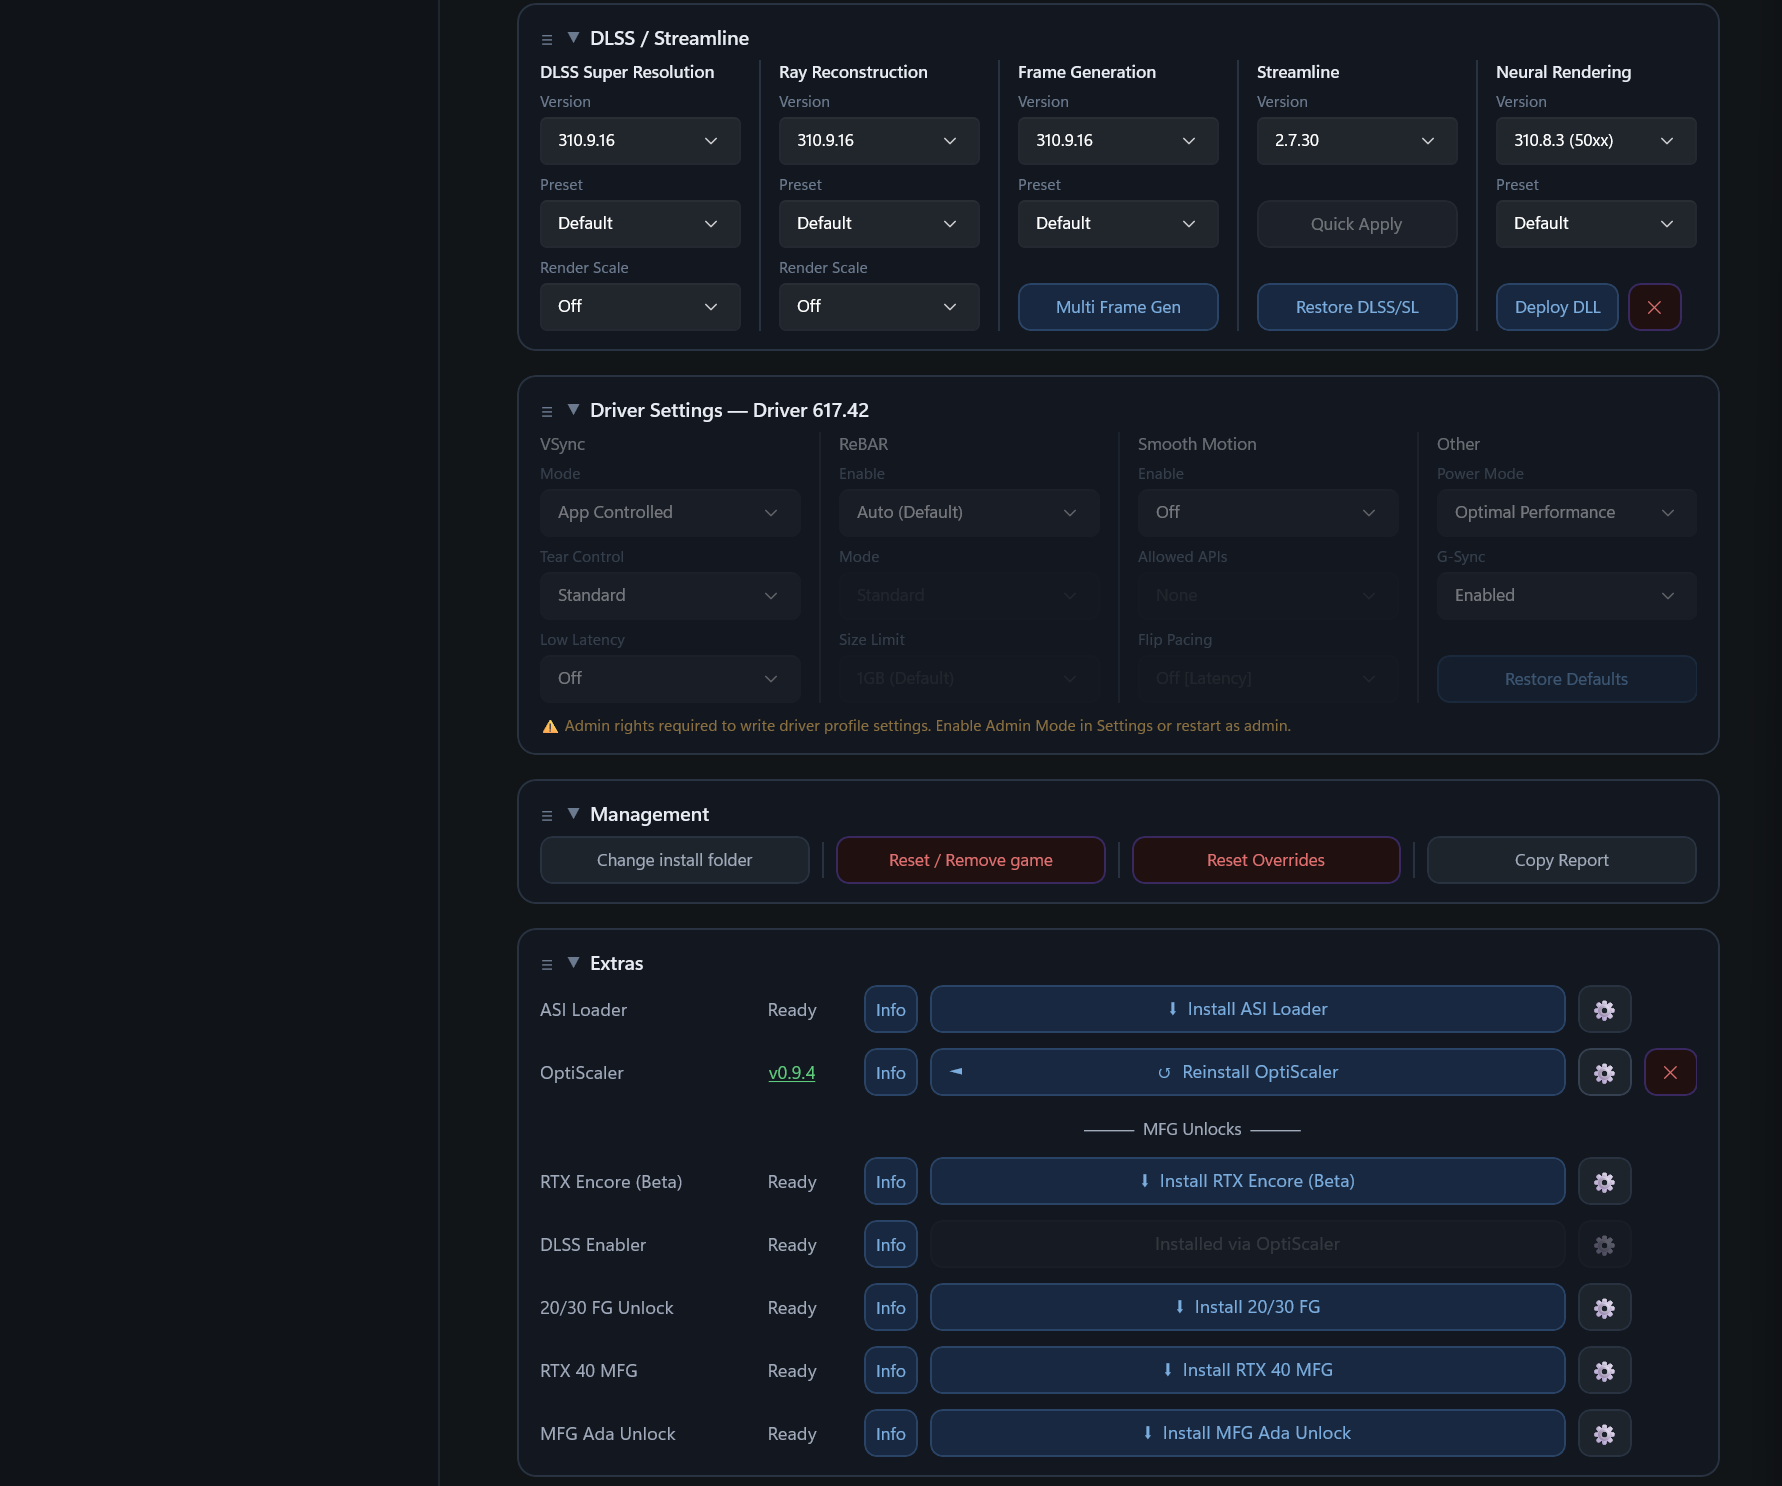Open DLSS Super Resolution Render Scale dropdown
The width and height of the screenshot is (1782, 1486).
(640, 307)
